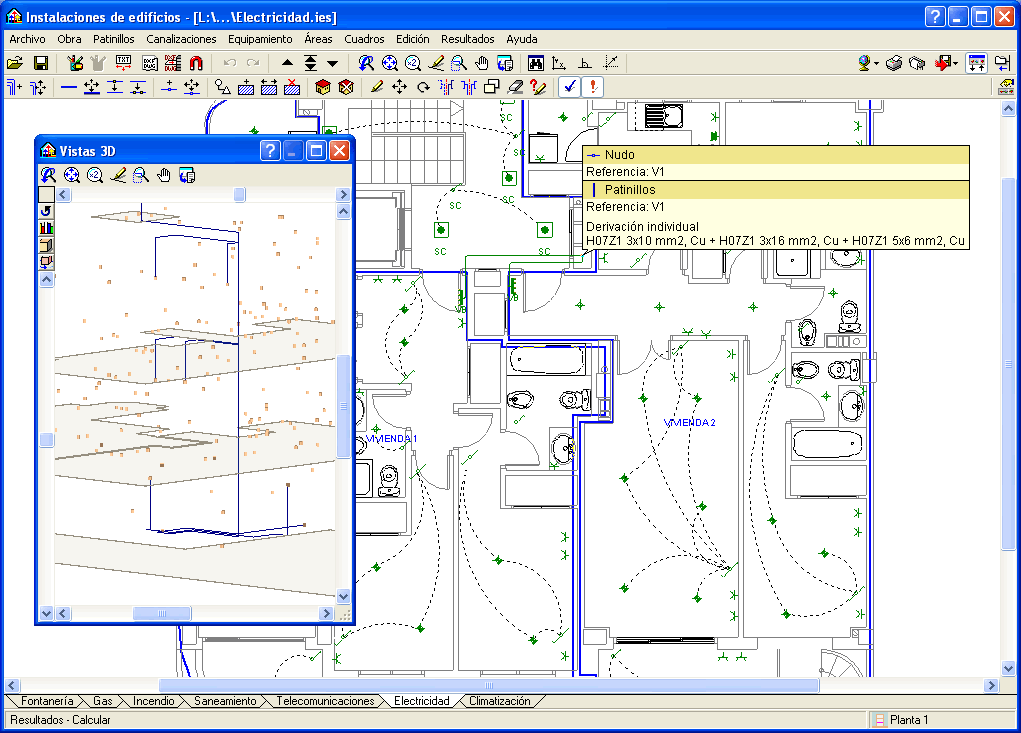Viewport: 1021px width, 733px height.
Task: Click the rotate circular arrow icon
Action: [x=423, y=87]
